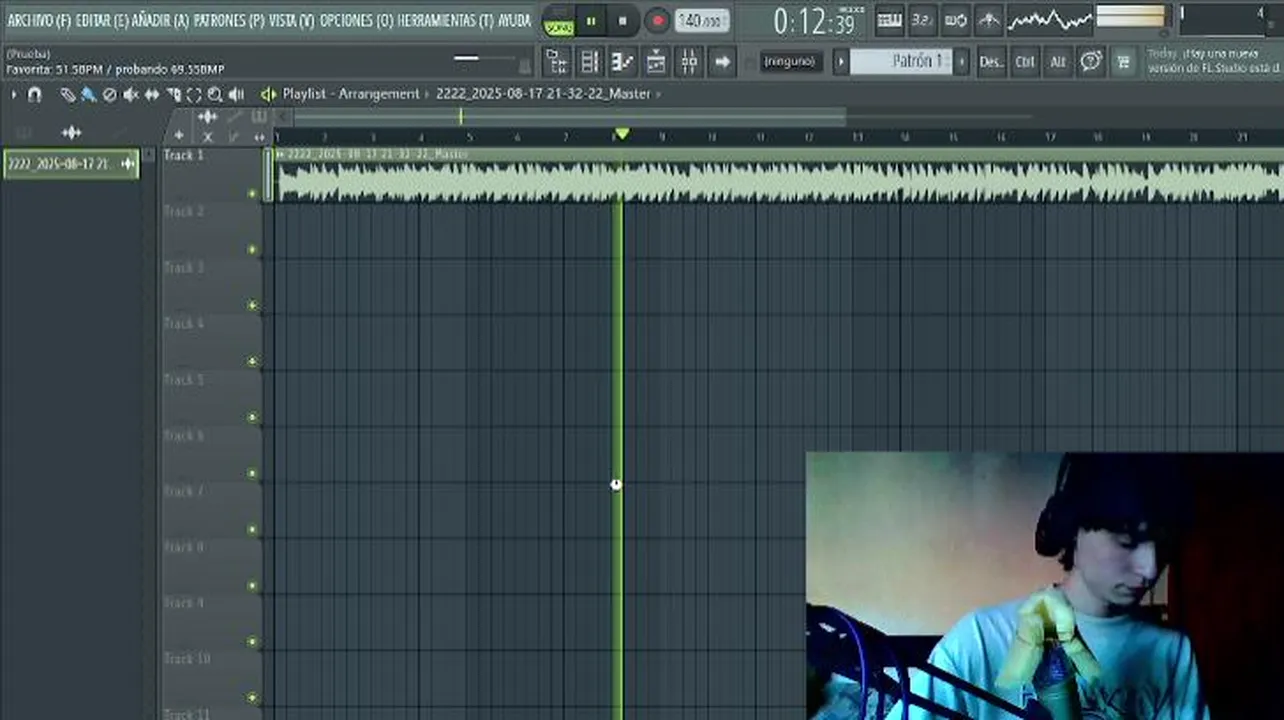Select the Mute tool in playlist toolbar

(x=130, y=94)
